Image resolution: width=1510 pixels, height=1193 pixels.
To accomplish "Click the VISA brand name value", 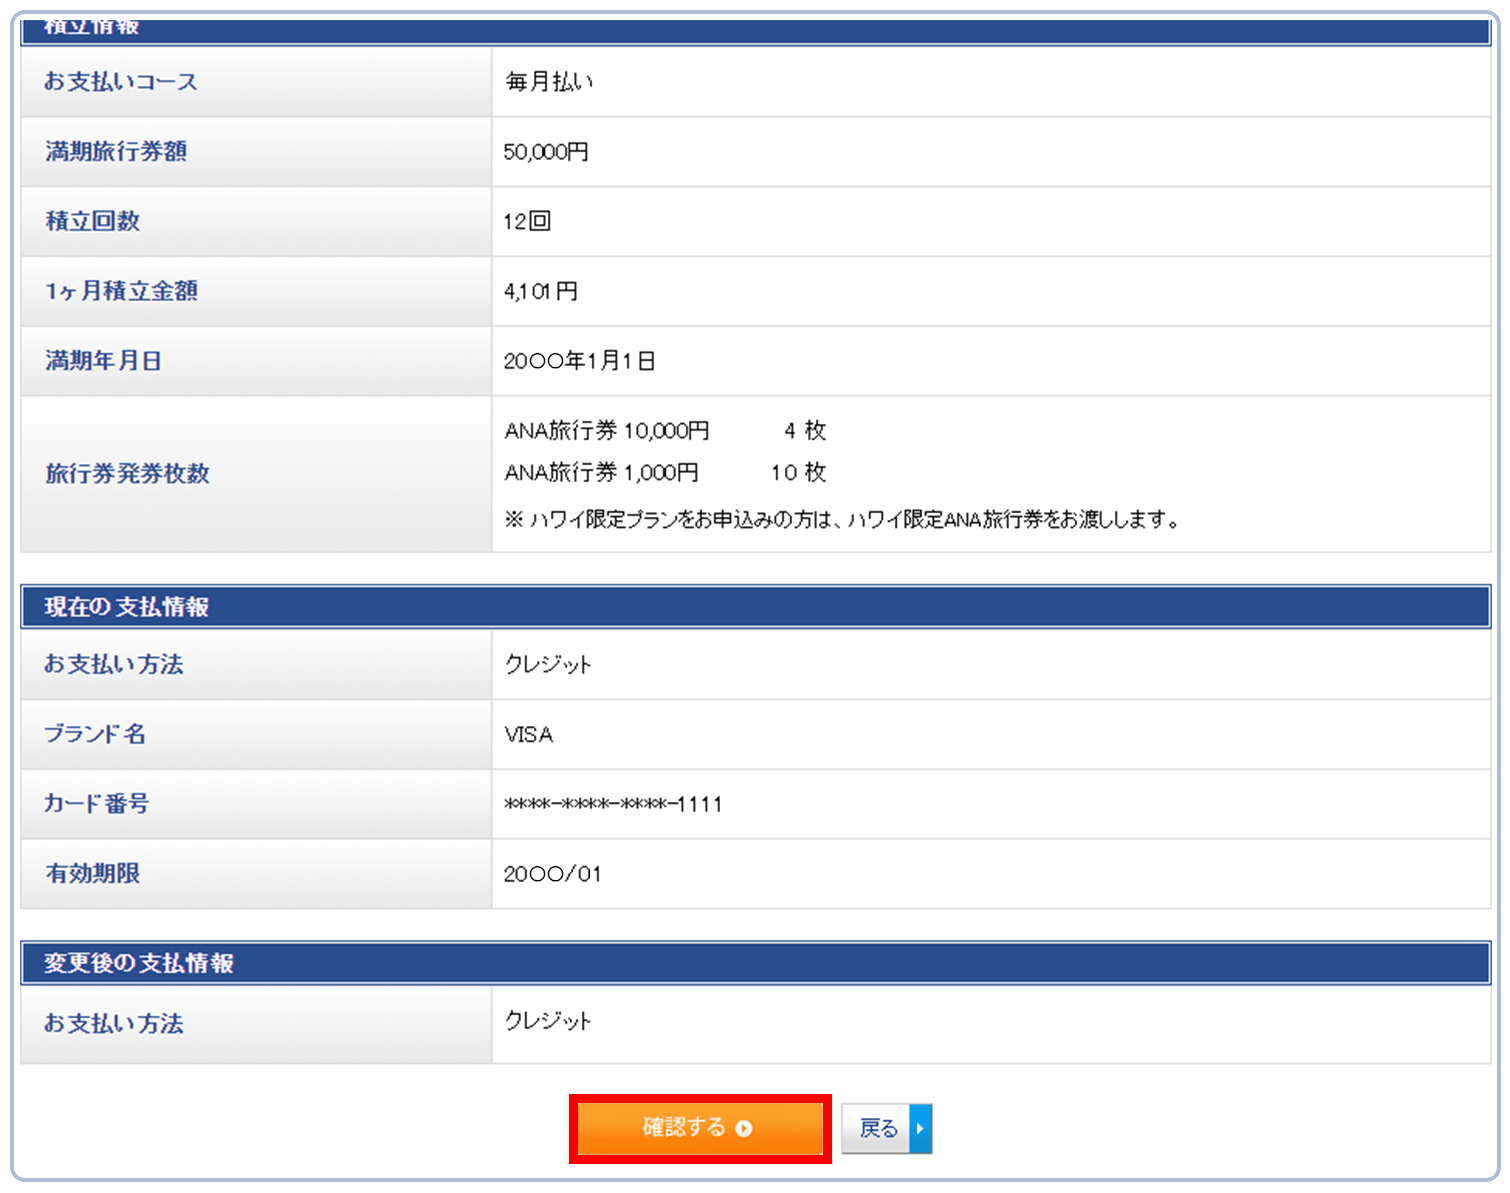I will pyautogui.click(x=529, y=735).
